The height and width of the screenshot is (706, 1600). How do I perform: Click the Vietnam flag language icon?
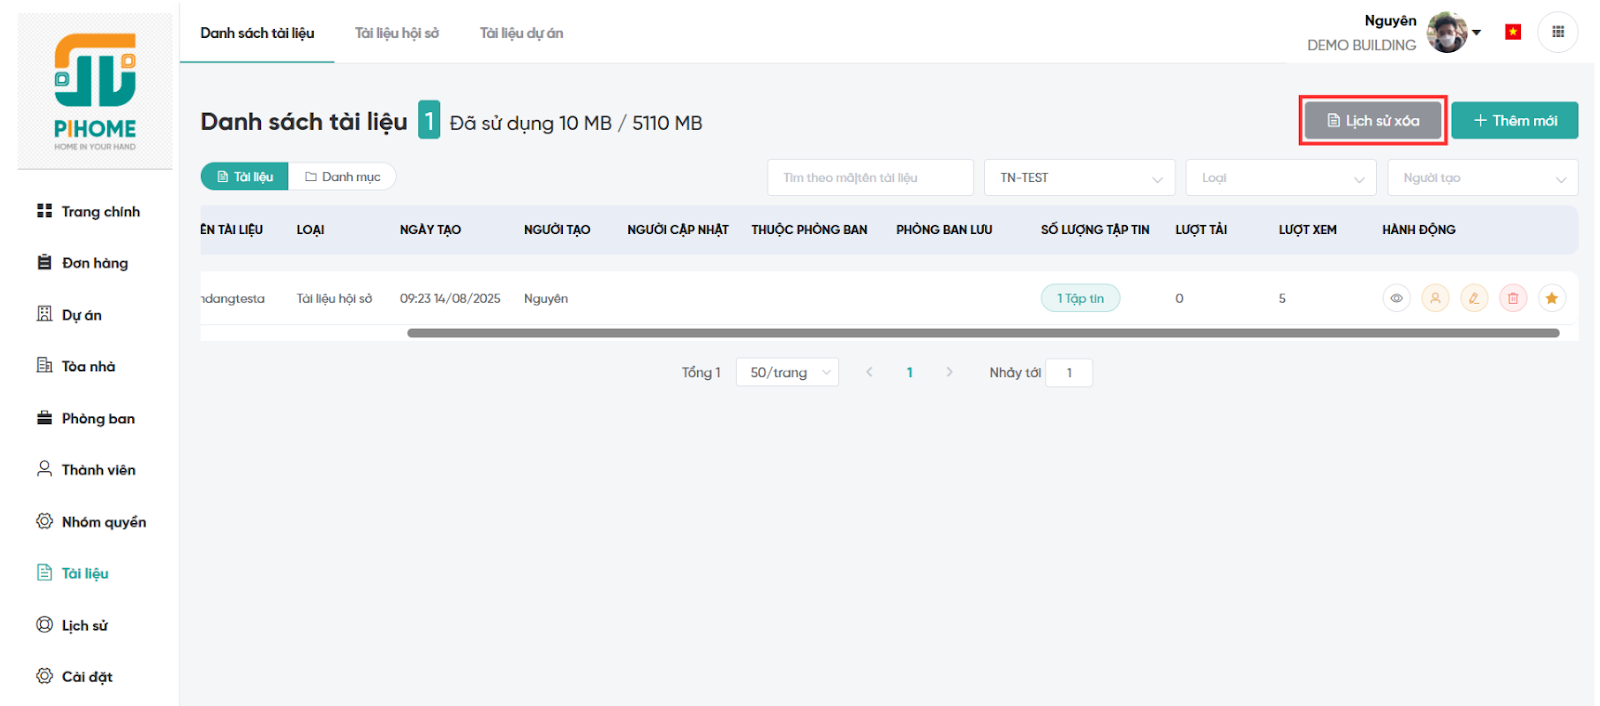tap(1513, 32)
